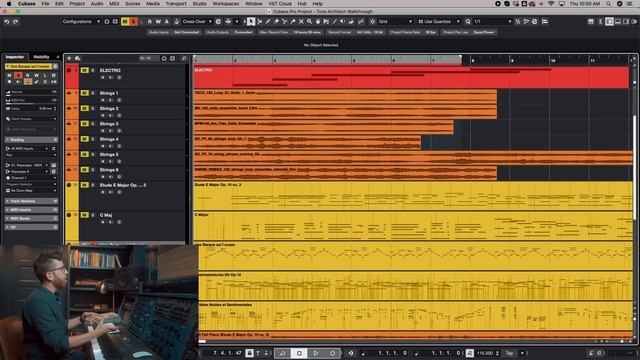Select the Glue tool

coord(293,21)
